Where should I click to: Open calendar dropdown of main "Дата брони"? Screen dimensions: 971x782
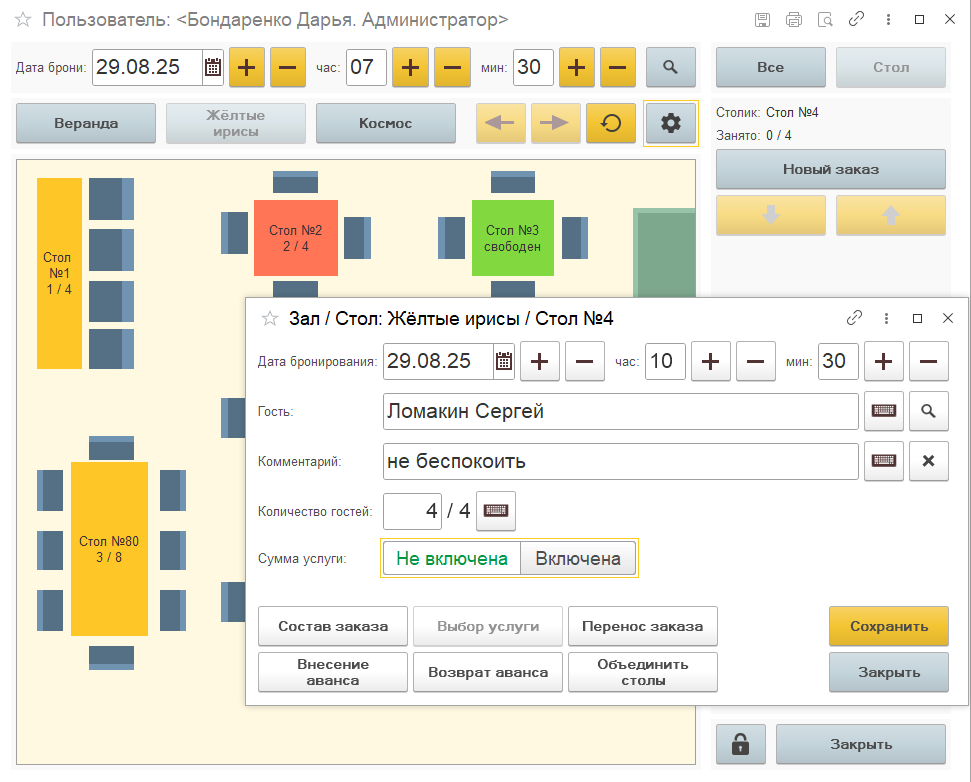pos(213,68)
